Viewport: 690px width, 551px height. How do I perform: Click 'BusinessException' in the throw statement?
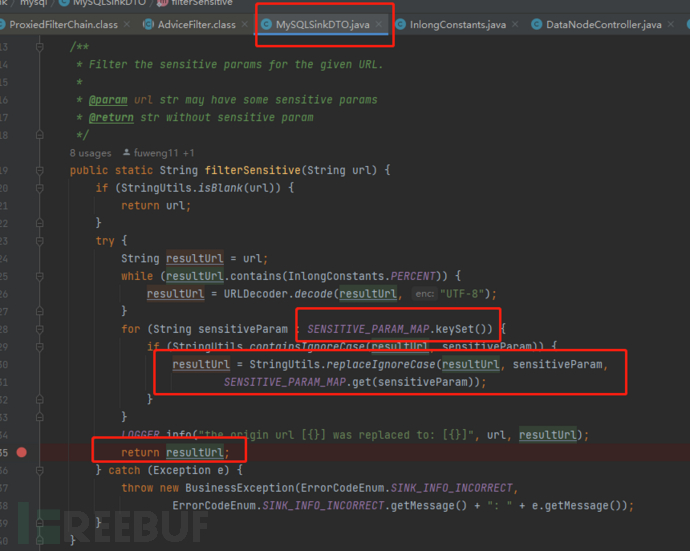(x=239, y=488)
